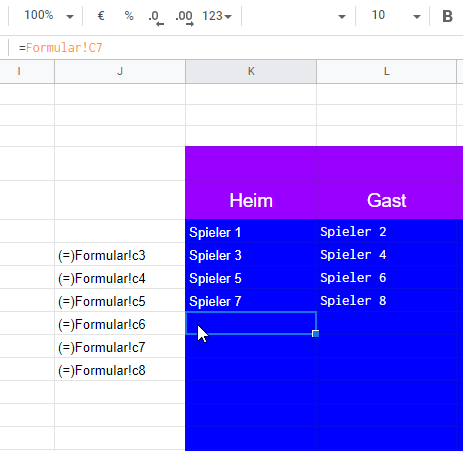Select the Spieler 5 cell
Image resolution: width=463 pixels, height=451 pixels.
click(x=251, y=278)
